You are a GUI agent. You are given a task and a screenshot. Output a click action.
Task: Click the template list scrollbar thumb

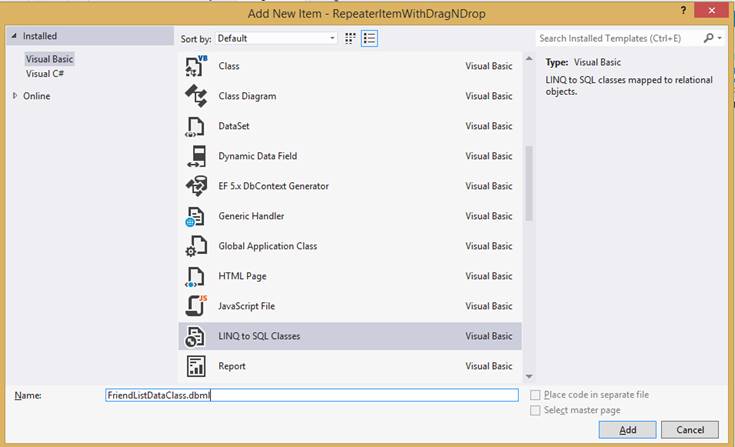tap(529, 183)
